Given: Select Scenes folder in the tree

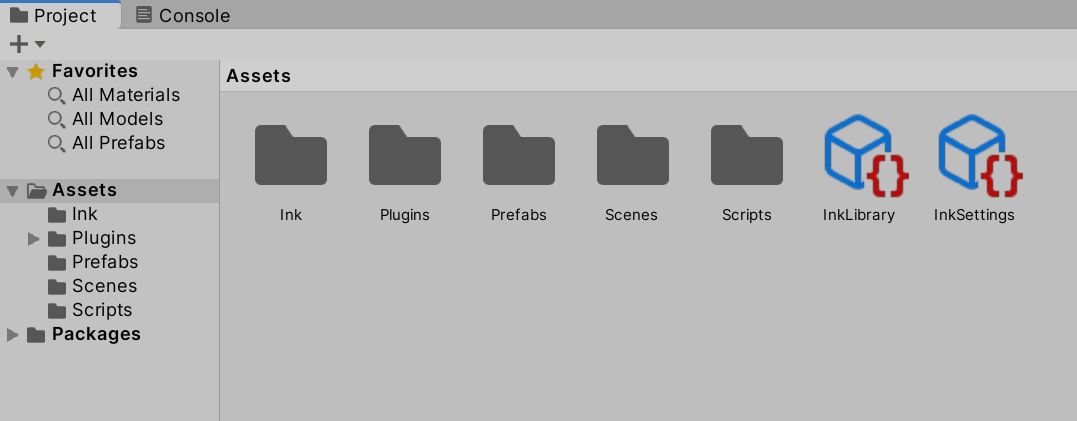Looking at the screenshot, I should 104,286.
